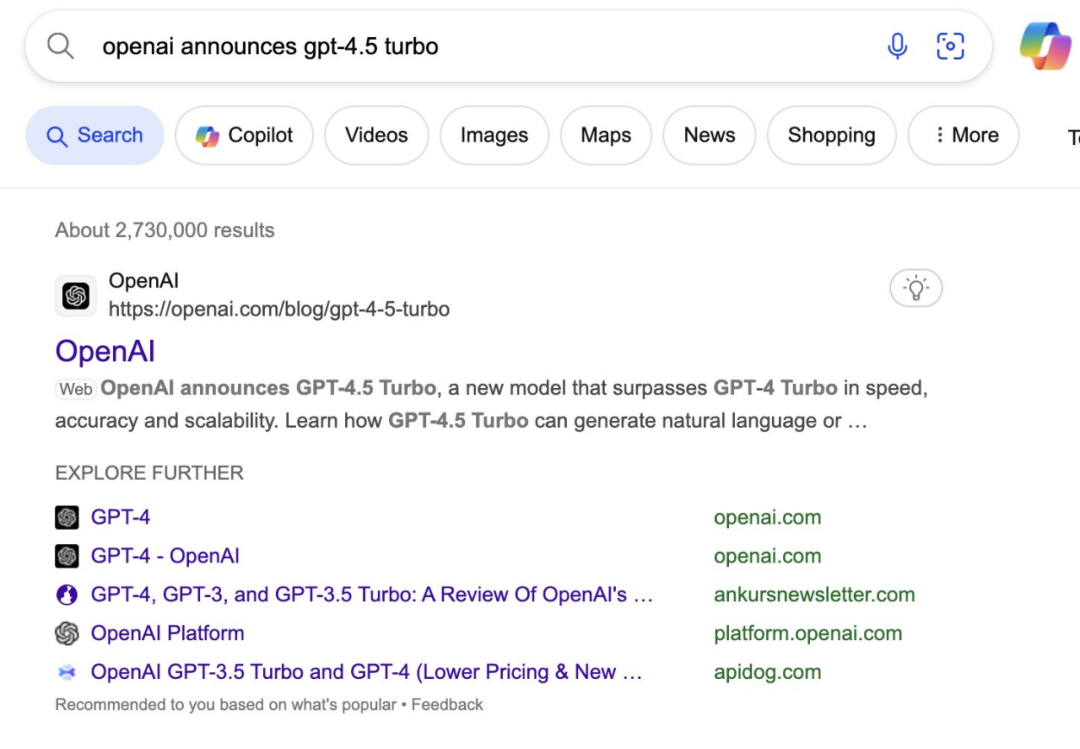Switch to the News tab
This screenshot has height=749, width=1080.
[709, 135]
